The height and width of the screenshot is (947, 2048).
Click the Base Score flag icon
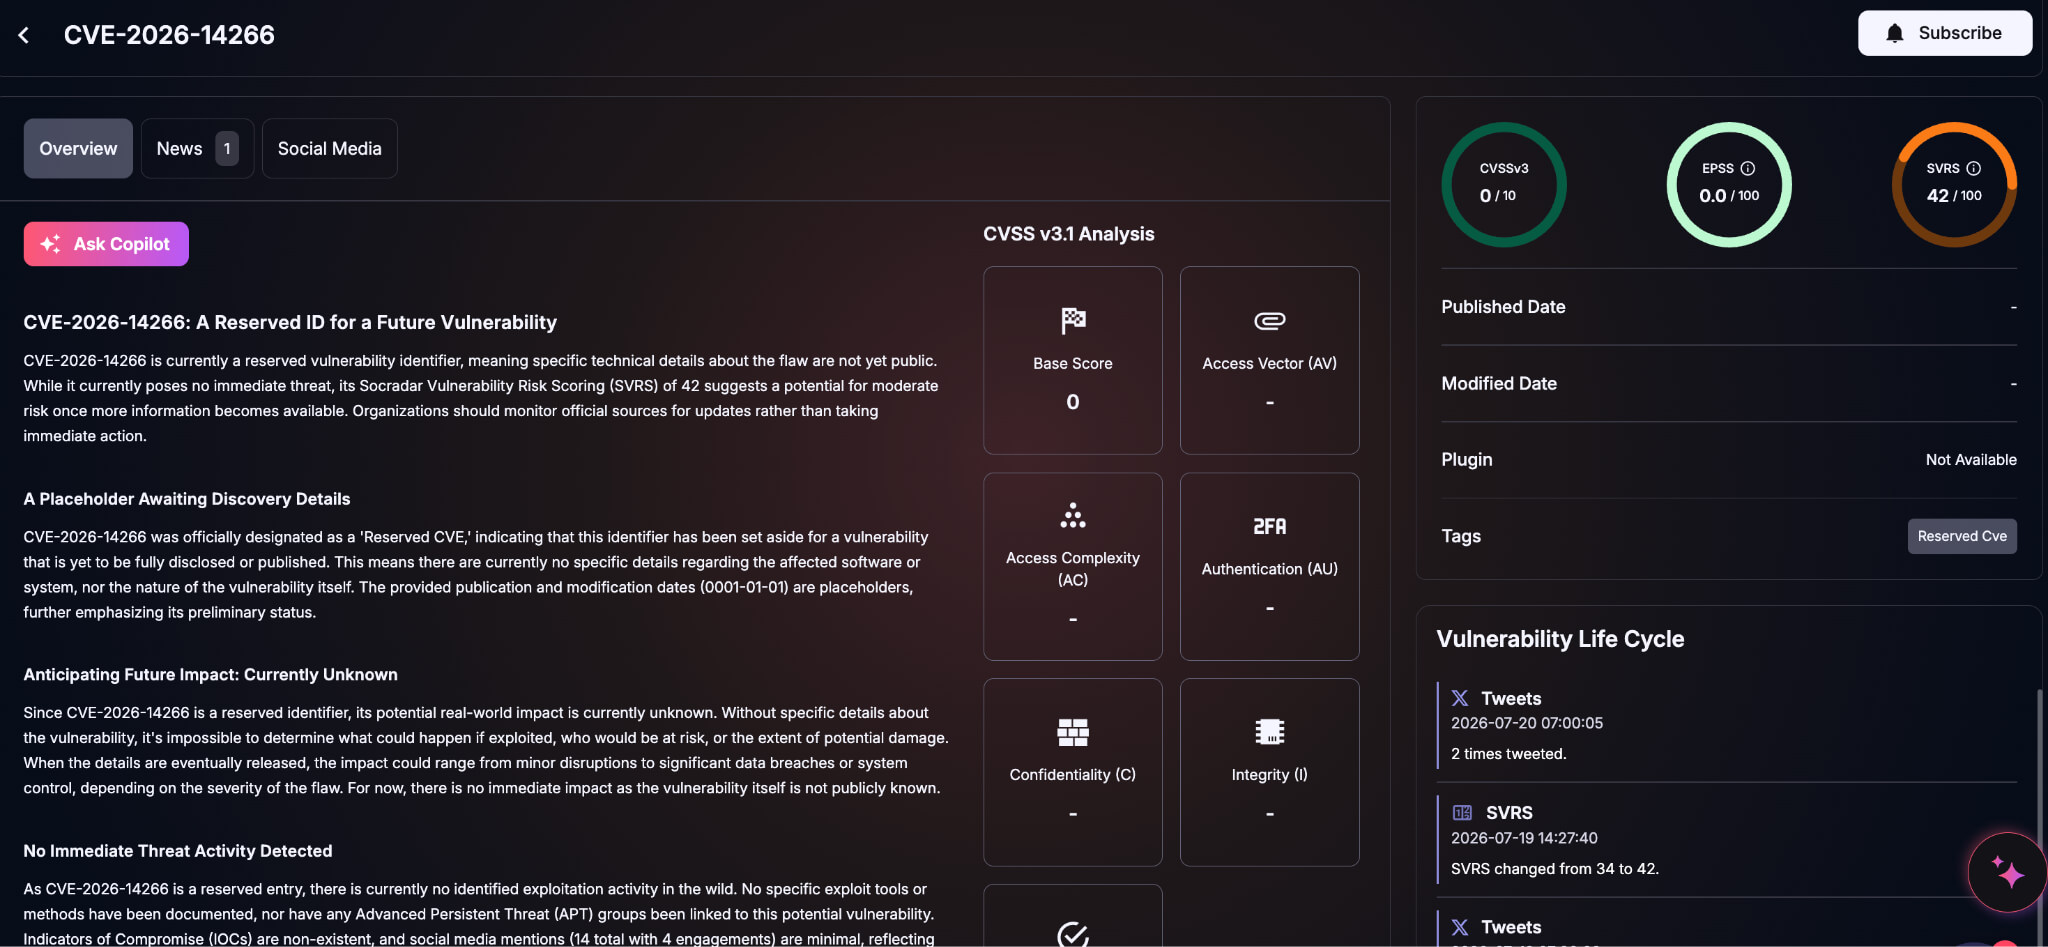(1073, 320)
